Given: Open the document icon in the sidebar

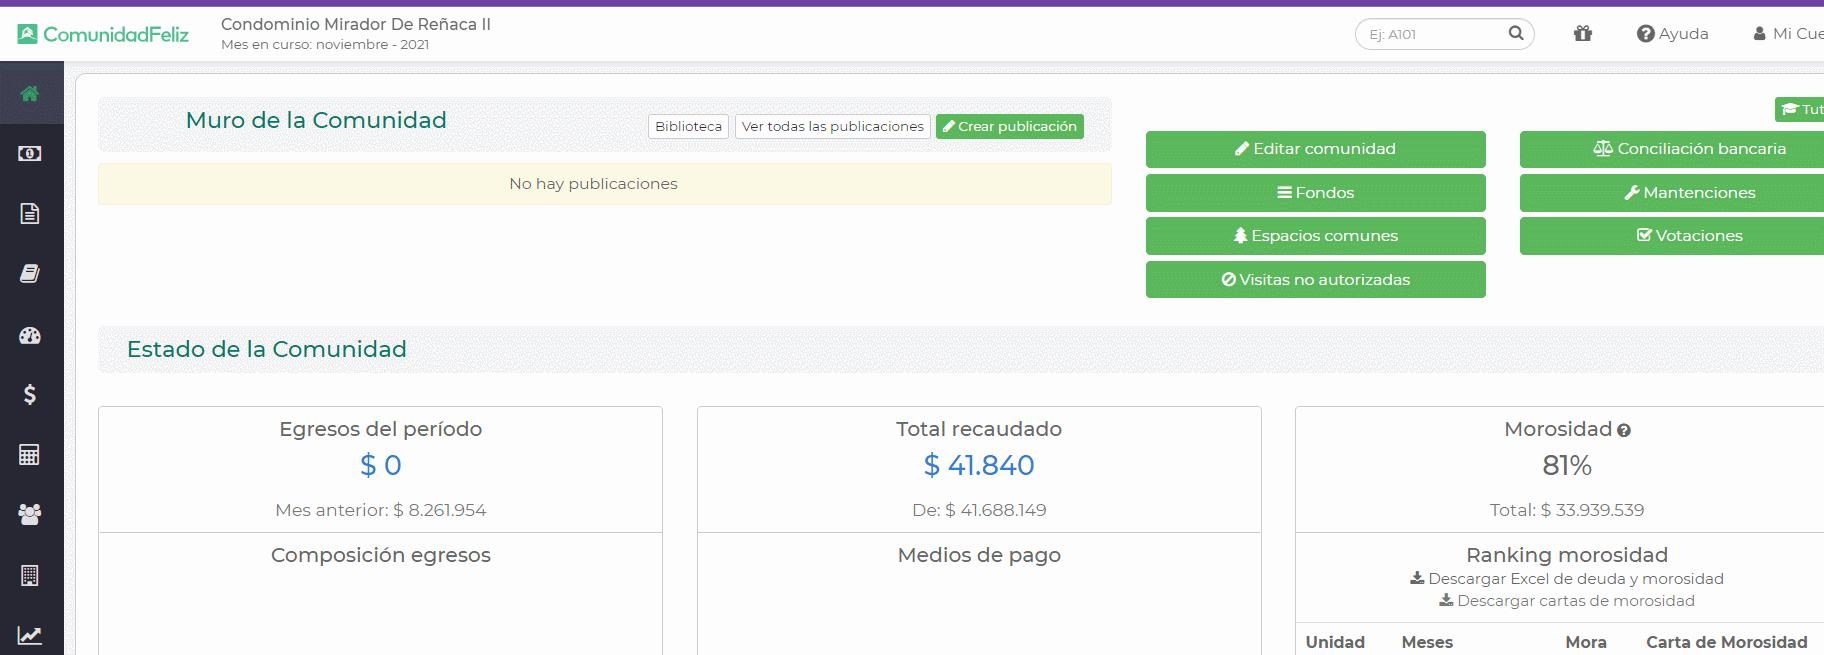Looking at the screenshot, I should coord(30,213).
